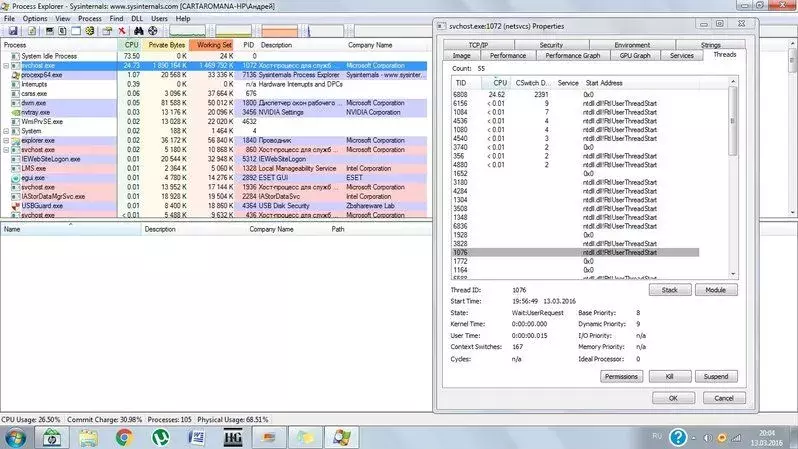The height and width of the screenshot is (449, 798).
Task: Click the Save toolbar icon
Action: coord(13,31)
